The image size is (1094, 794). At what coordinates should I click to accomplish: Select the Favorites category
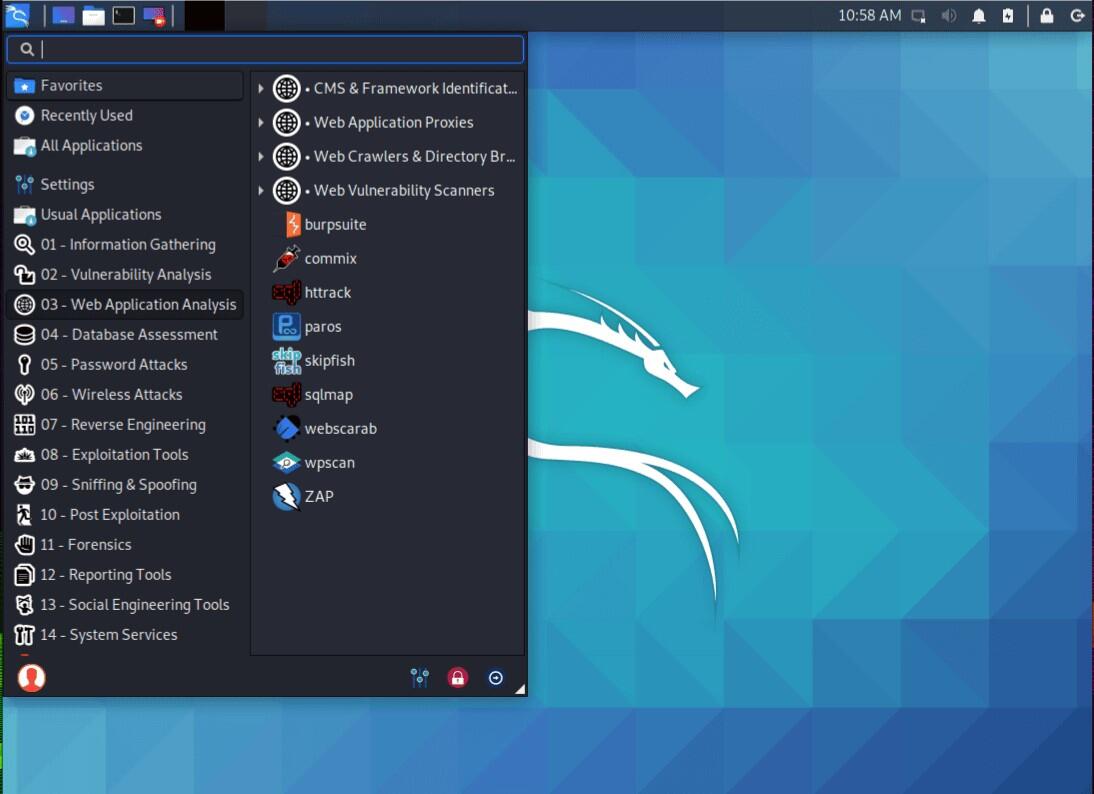tap(71, 86)
